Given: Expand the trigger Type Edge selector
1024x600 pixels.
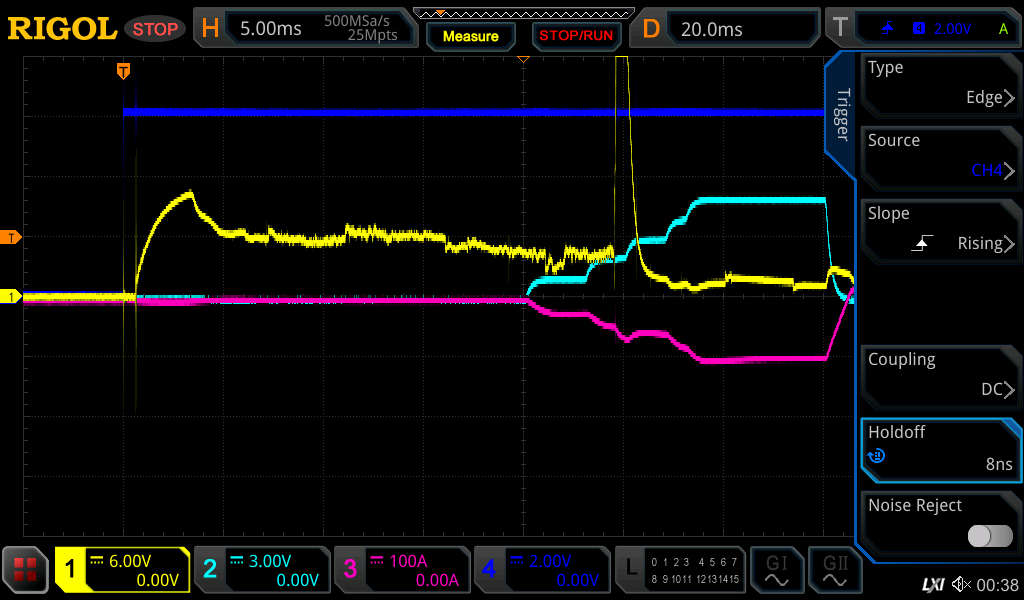Looking at the screenshot, I should click(x=940, y=84).
